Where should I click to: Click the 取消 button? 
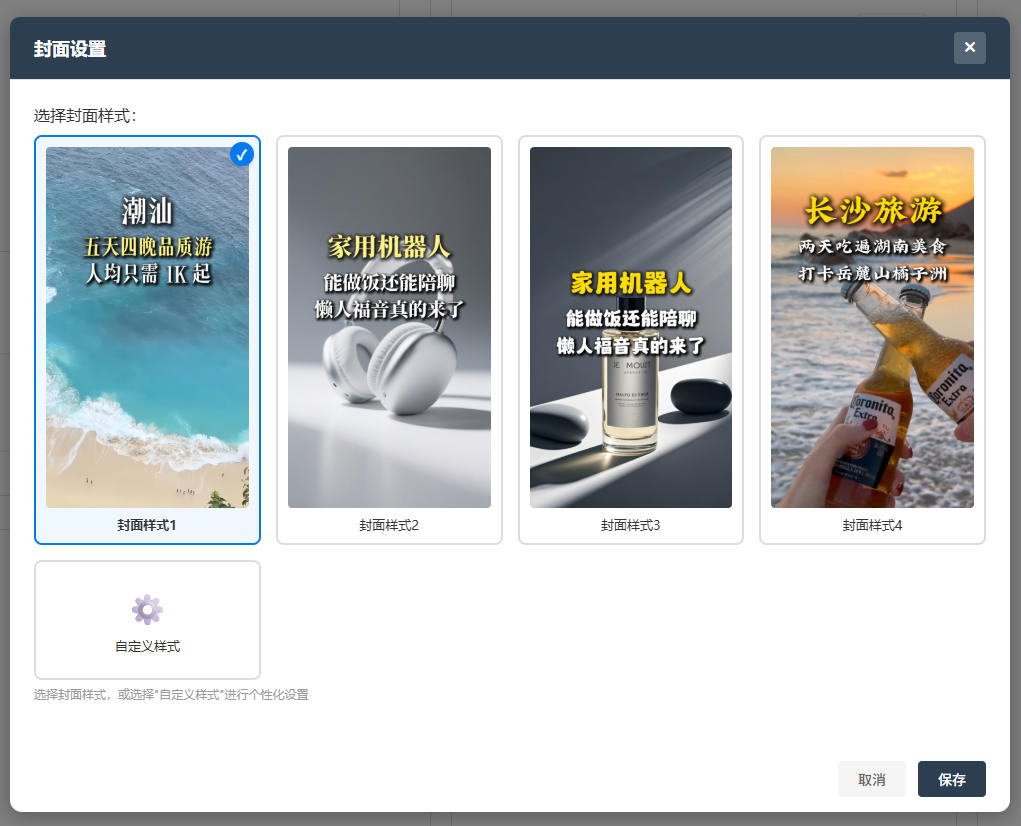[x=872, y=779]
